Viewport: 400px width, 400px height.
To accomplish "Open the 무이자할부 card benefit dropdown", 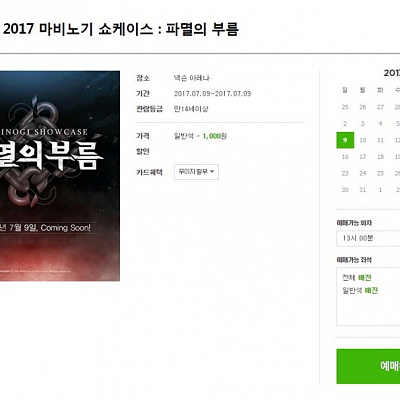I will point(196,172).
